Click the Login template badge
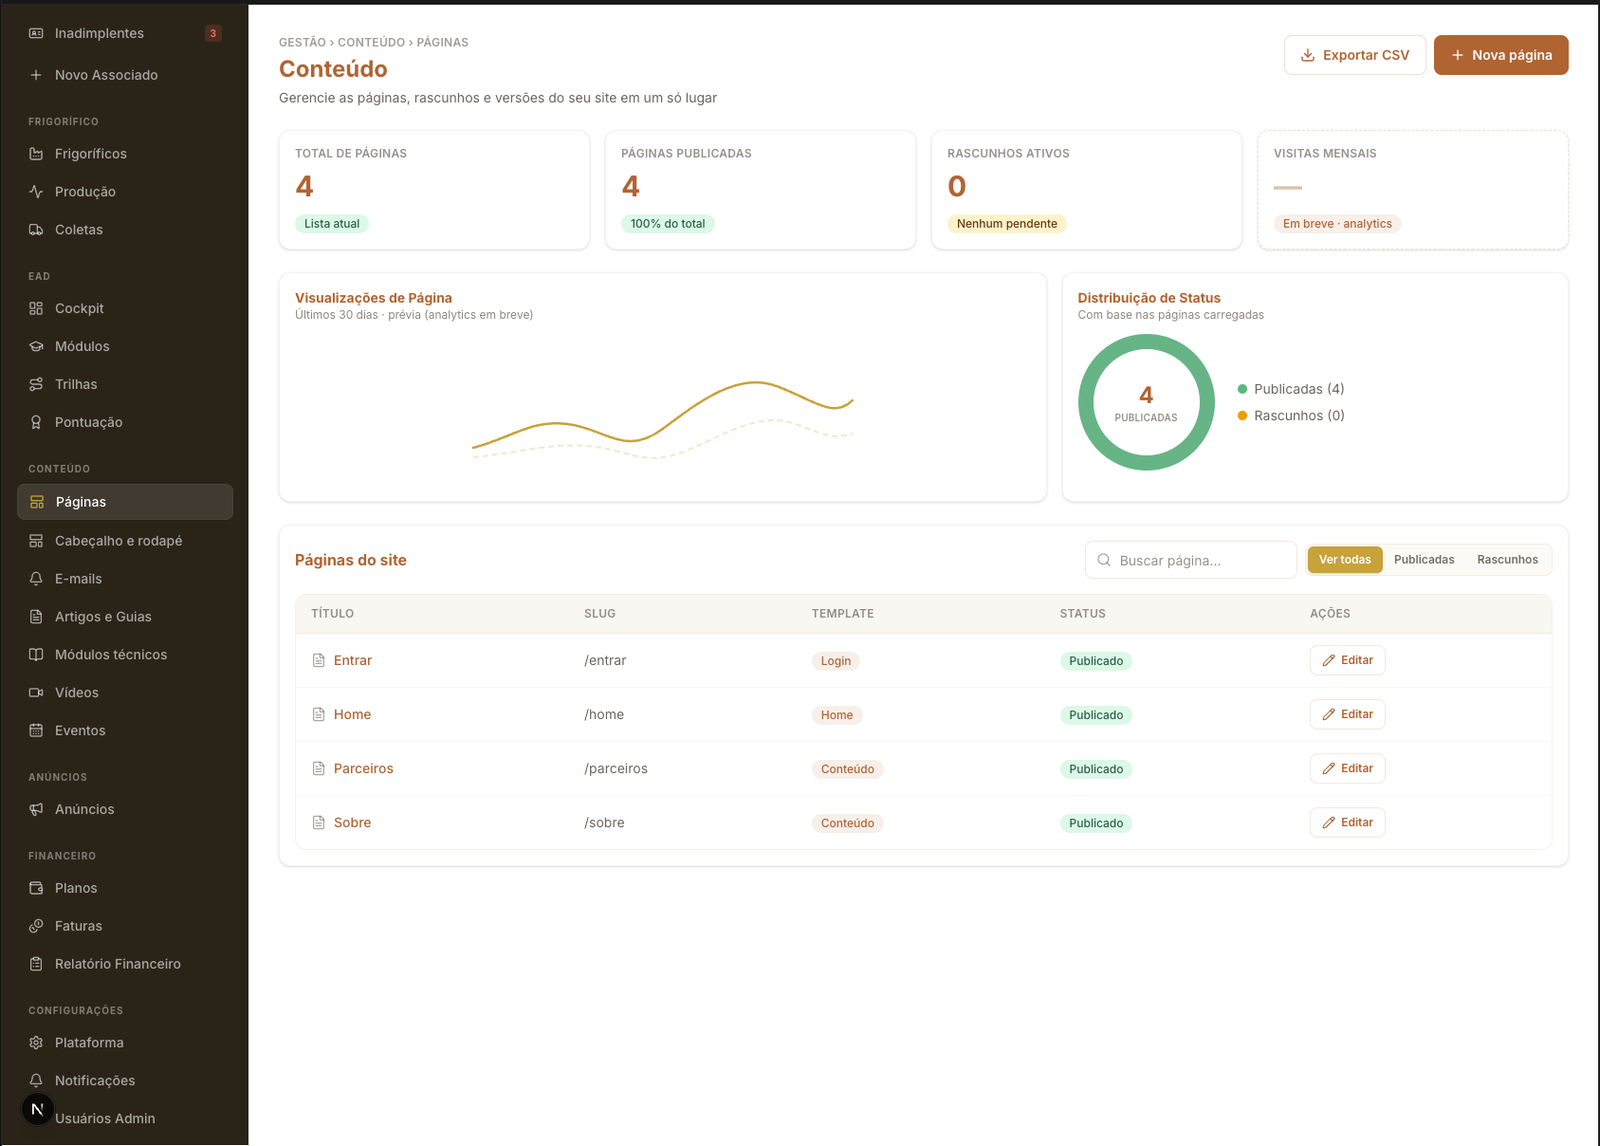 tap(836, 661)
